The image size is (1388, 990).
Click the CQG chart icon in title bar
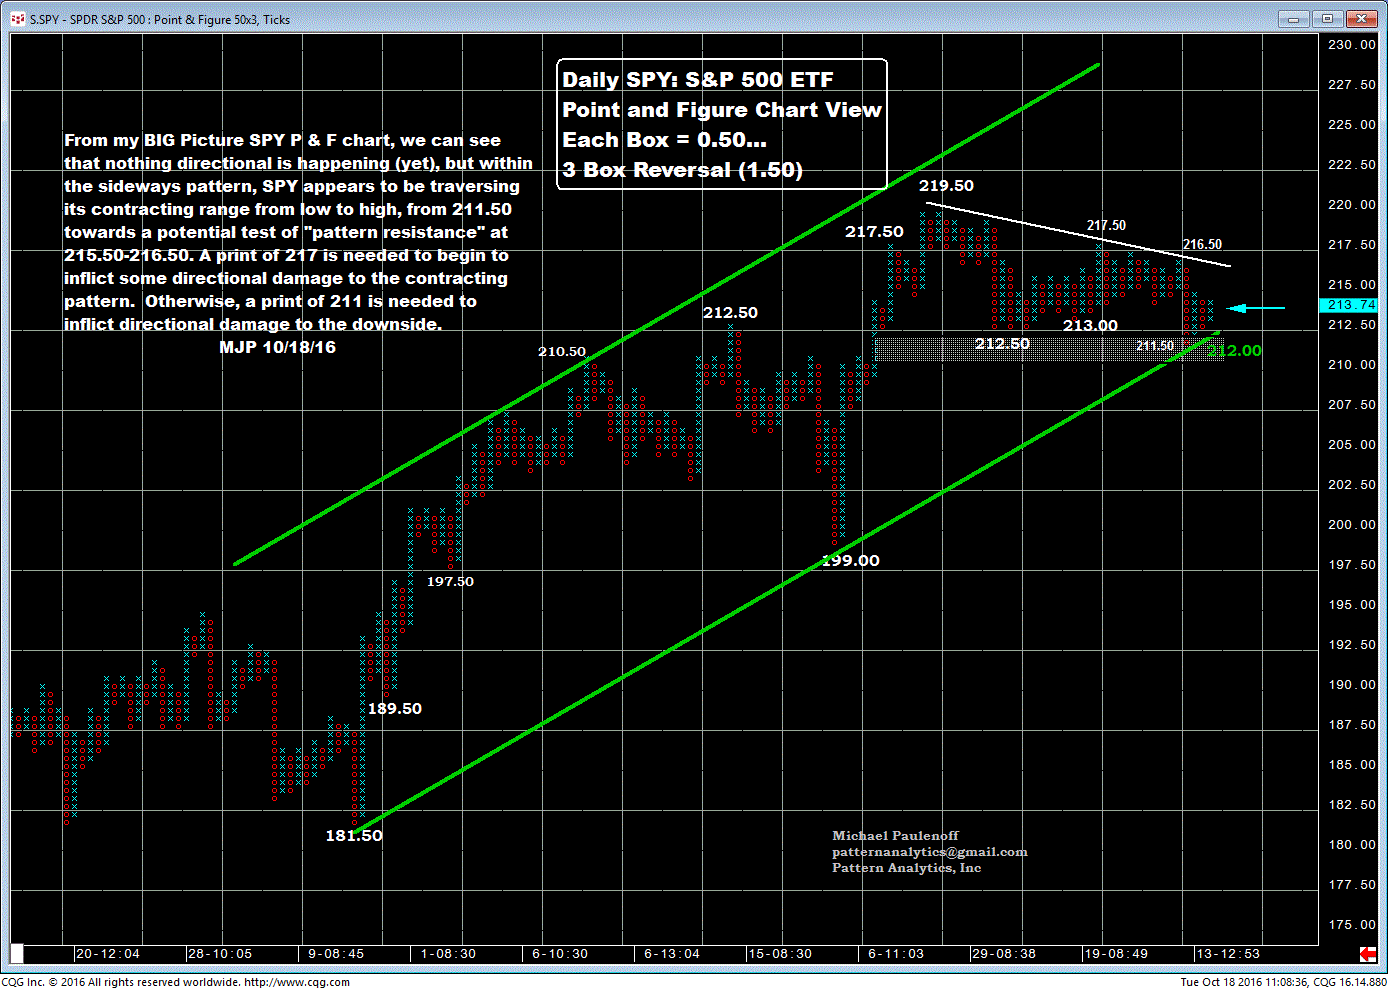(17, 19)
